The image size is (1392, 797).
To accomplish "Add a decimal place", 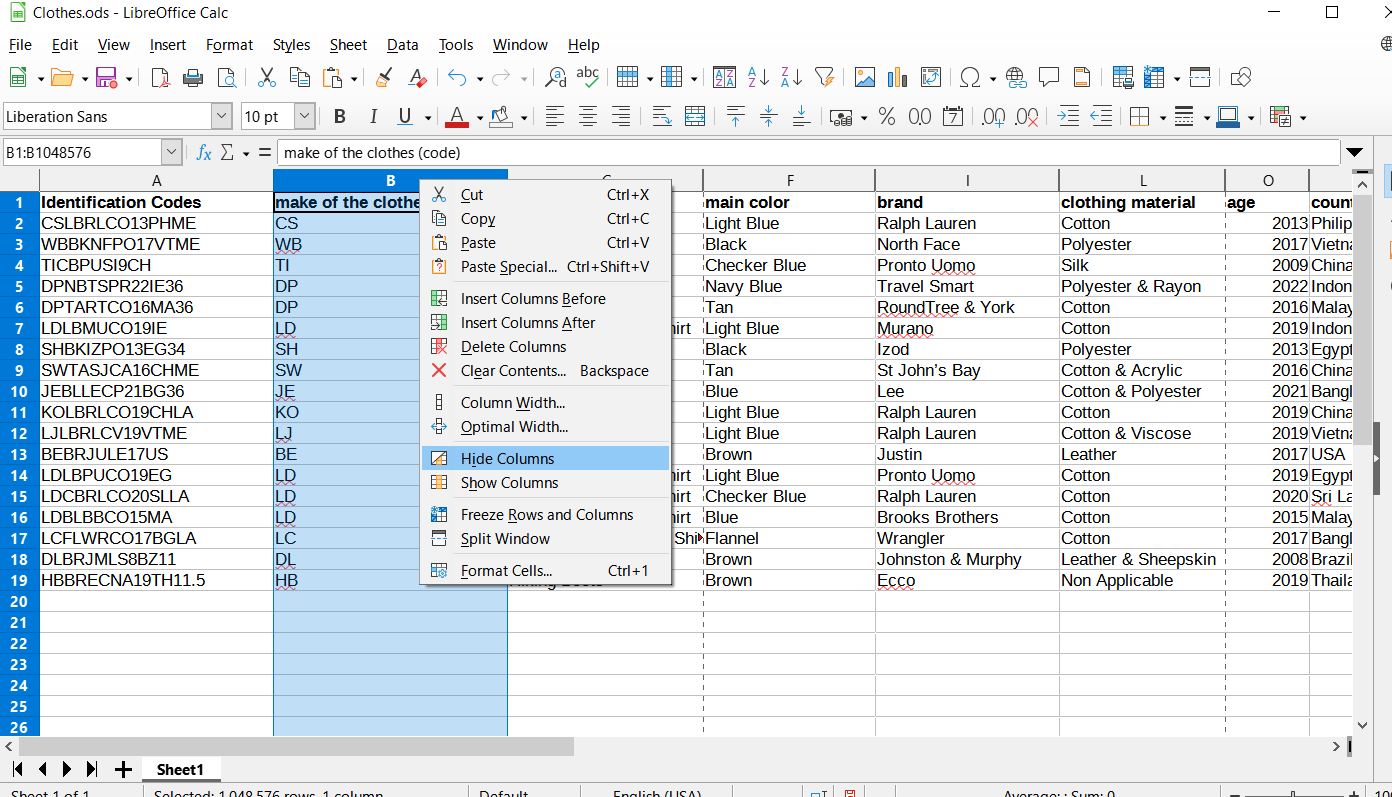I will click(994, 117).
